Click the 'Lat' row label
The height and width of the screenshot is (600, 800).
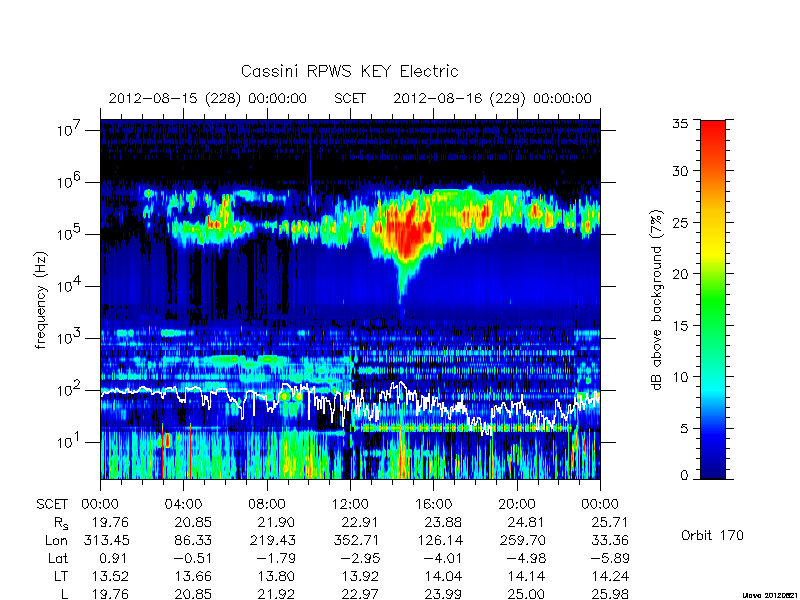pyautogui.click(x=58, y=558)
